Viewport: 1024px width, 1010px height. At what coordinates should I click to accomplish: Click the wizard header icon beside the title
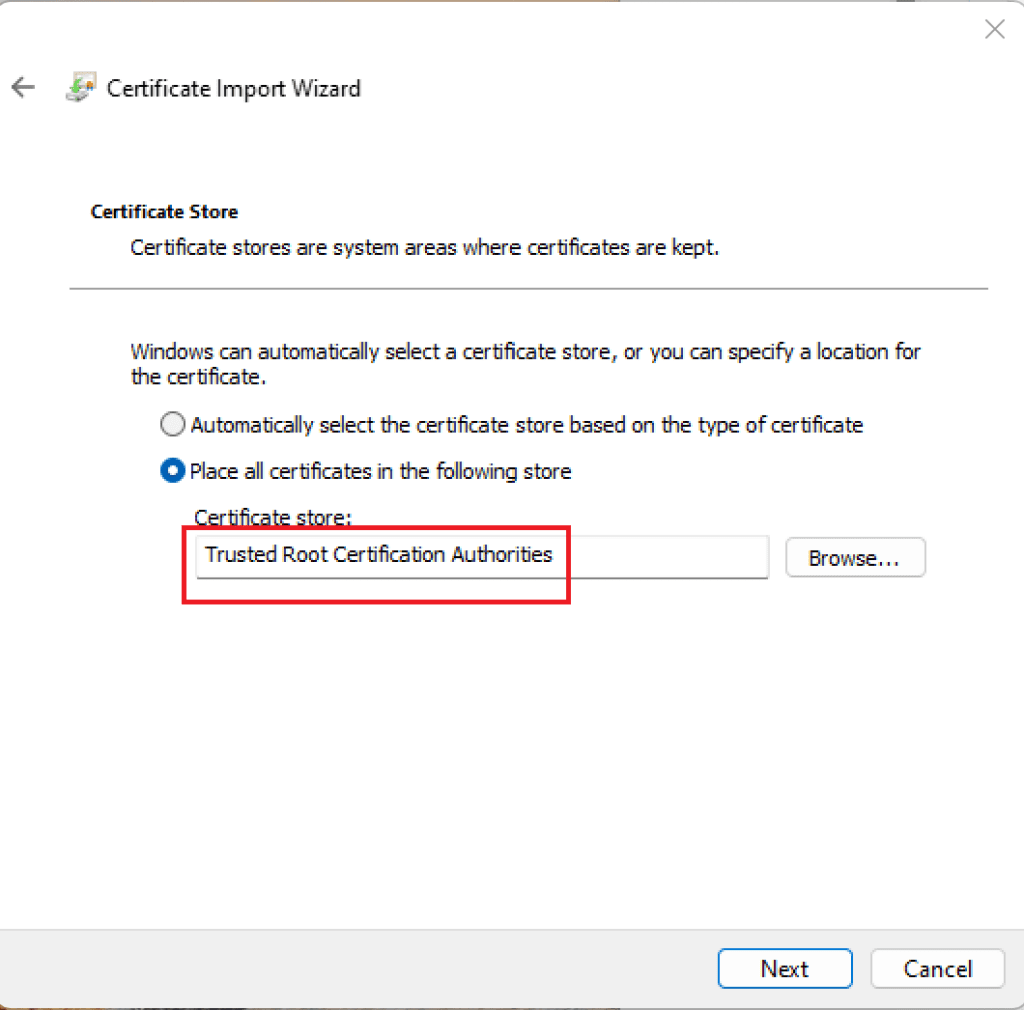pos(81,87)
